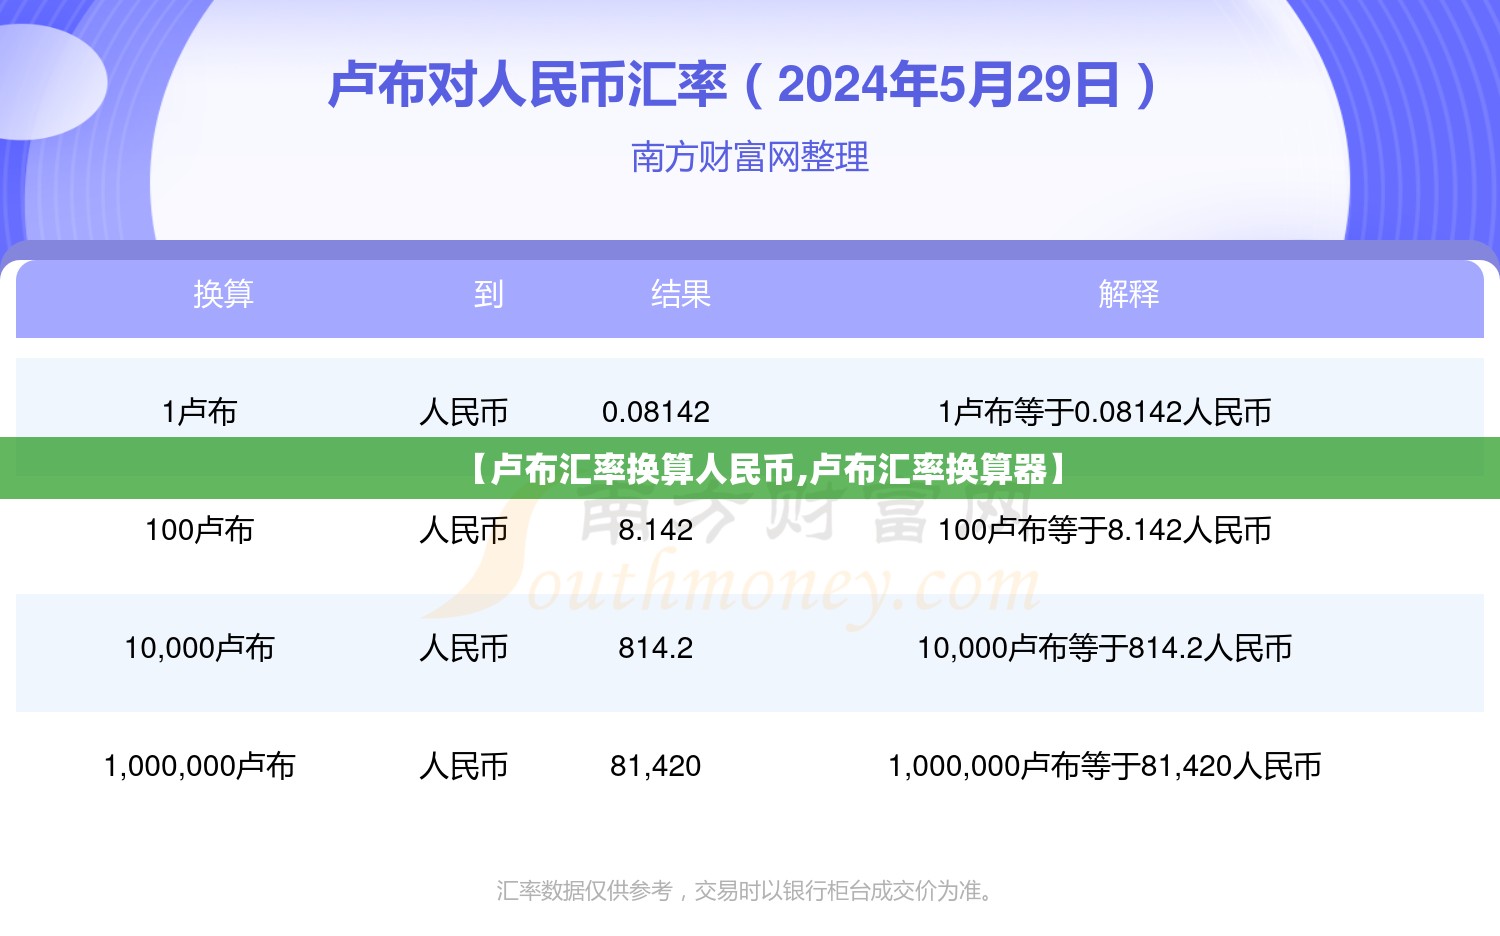Click 人民币 in the 1,000,000卢布 row
1500x936 pixels.
tap(464, 766)
